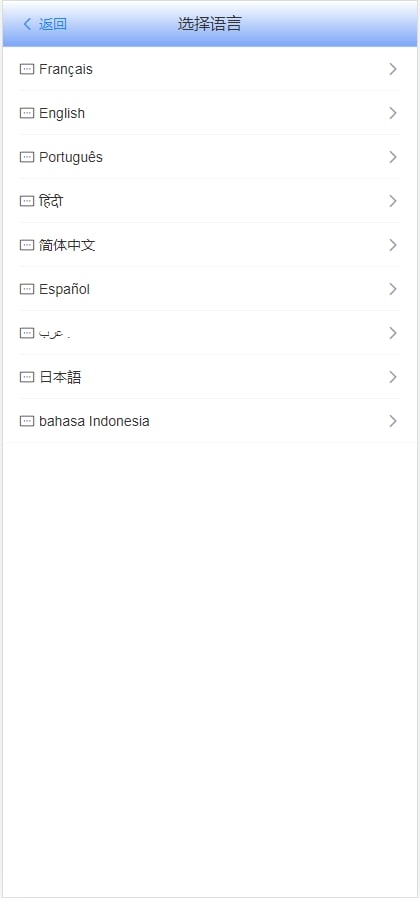Select Português as the language

point(210,157)
